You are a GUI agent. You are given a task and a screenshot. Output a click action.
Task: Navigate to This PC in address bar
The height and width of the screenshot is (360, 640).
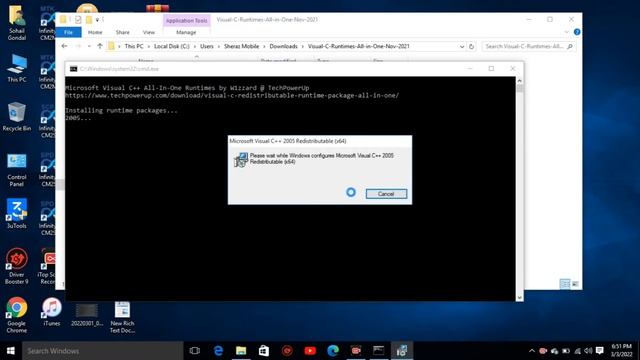click(134, 47)
